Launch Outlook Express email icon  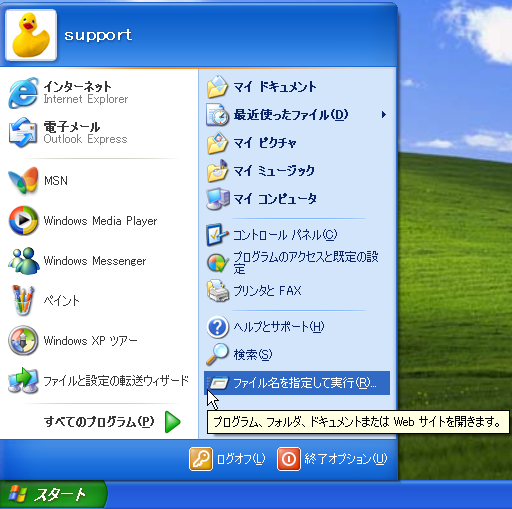tap(23, 132)
